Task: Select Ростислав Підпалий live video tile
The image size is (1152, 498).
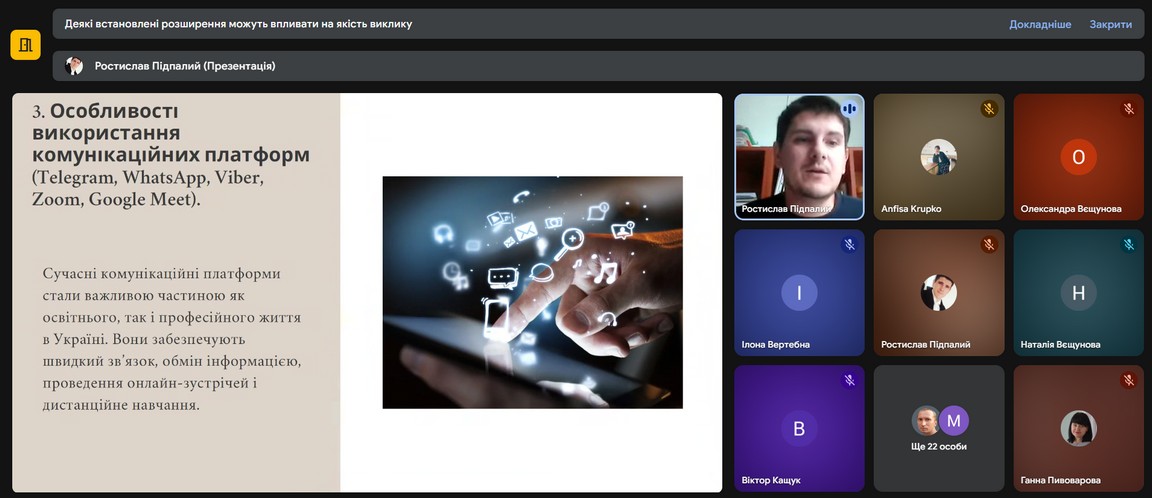Action: click(x=798, y=157)
